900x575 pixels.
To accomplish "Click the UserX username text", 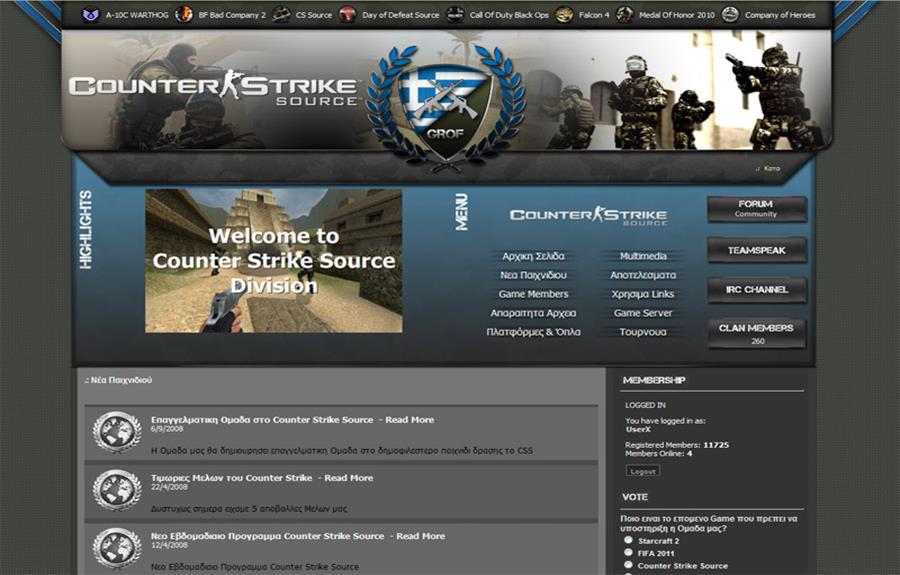I will click(x=638, y=429).
